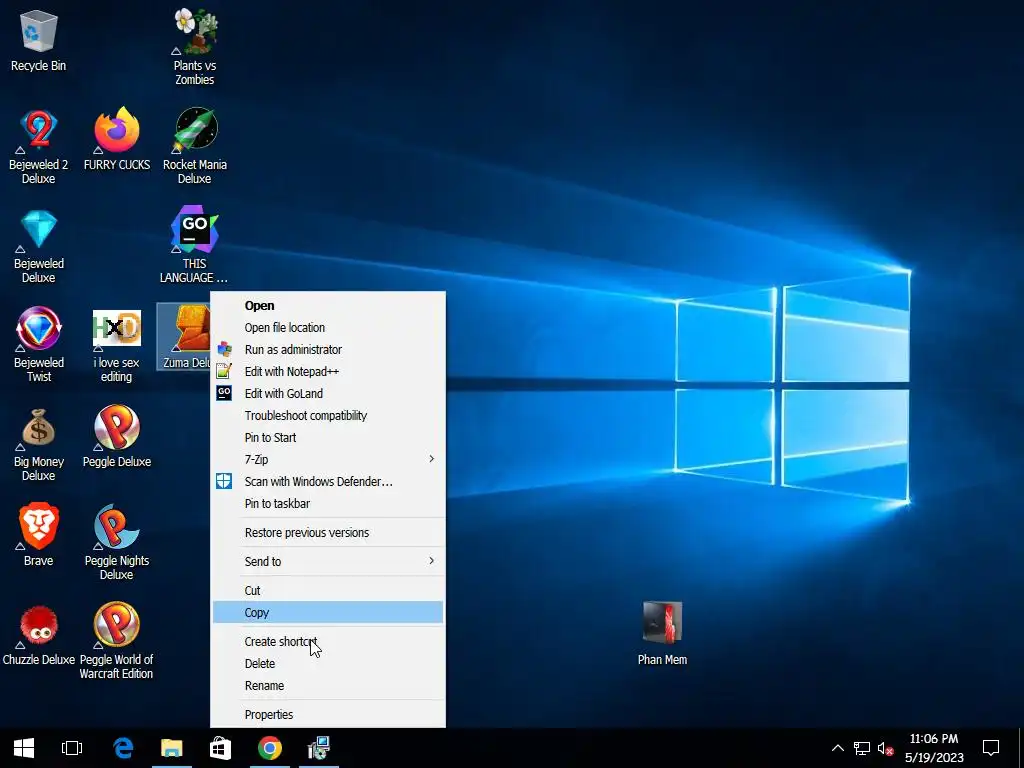Viewport: 1024px width, 768px height.
Task: Choose Edit with Notepad++
Action: tap(328, 372)
